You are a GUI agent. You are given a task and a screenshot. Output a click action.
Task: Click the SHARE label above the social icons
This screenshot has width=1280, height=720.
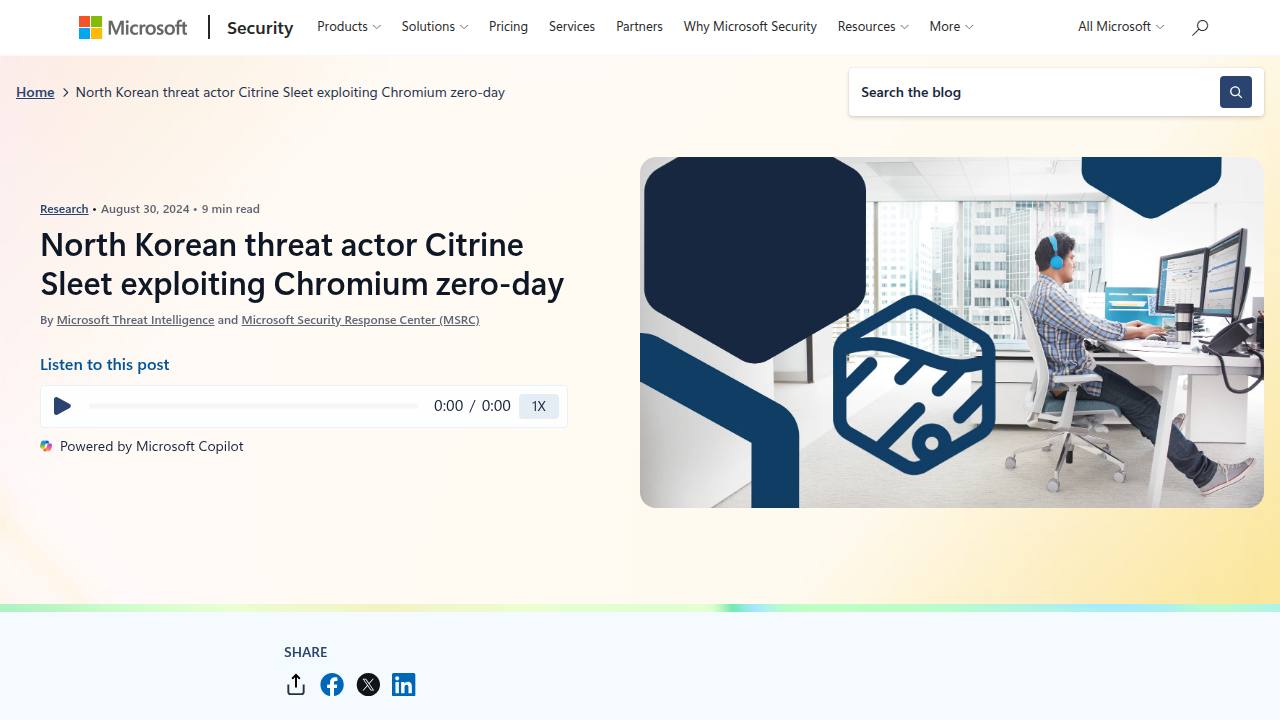pos(306,652)
